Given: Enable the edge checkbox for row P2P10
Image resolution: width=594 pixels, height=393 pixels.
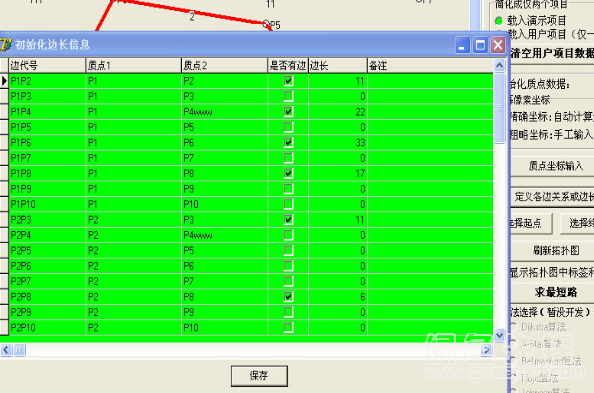Looking at the screenshot, I should [288, 327].
